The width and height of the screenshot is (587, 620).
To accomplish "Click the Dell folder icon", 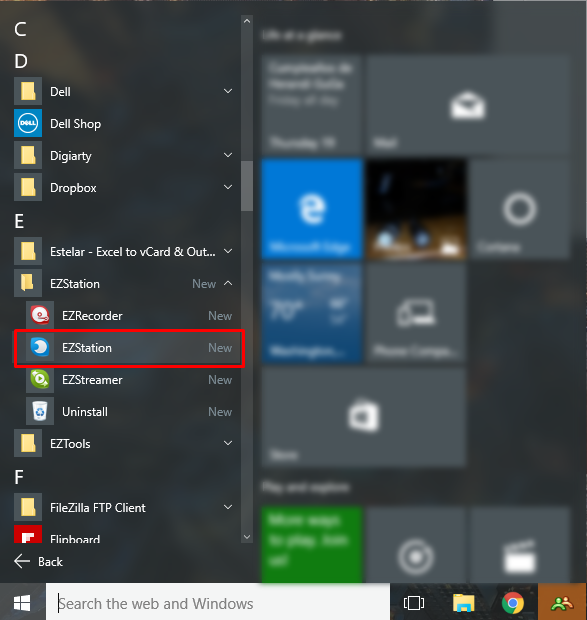I will 28,91.
